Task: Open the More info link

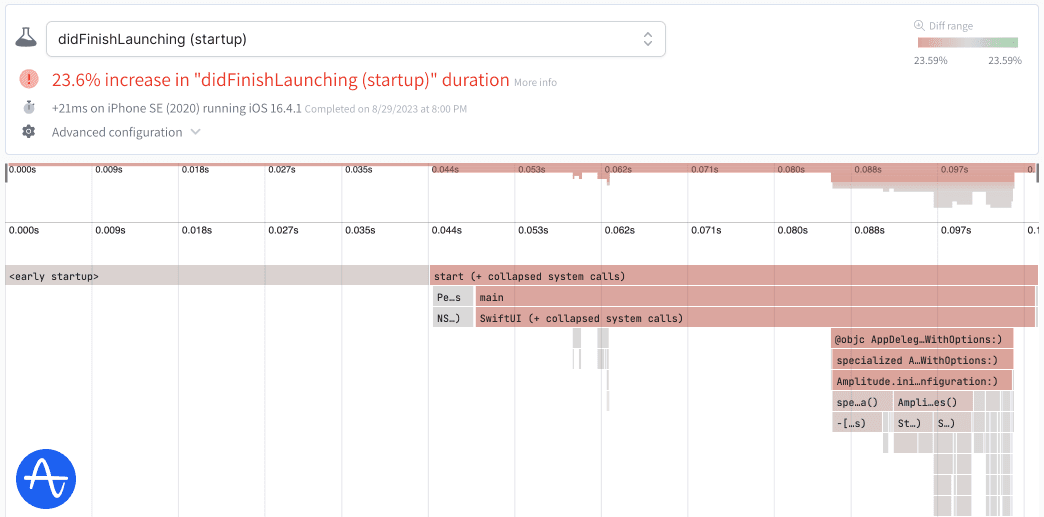Action: click(535, 82)
